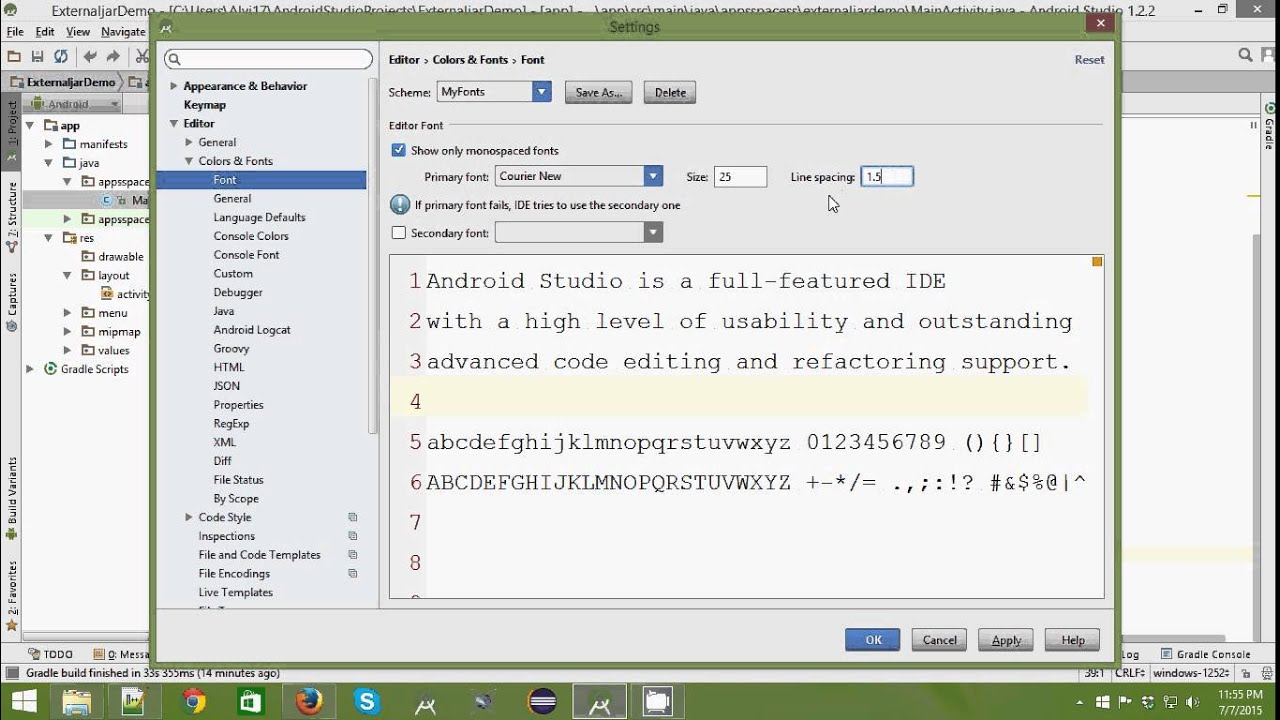
Task: Collapse the Colors & Fonts node
Action: (x=189, y=161)
